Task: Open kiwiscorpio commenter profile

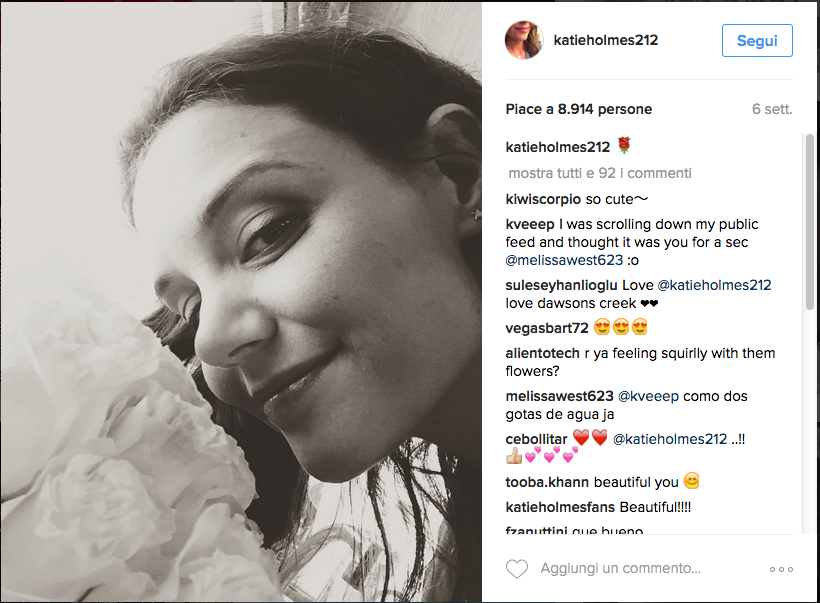Action: (543, 199)
